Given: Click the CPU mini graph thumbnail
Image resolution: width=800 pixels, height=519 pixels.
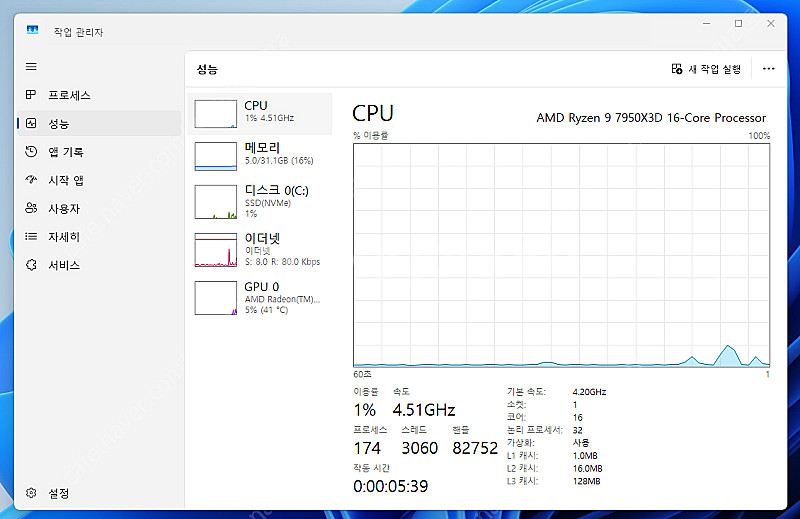Looking at the screenshot, I should (215, 113).
